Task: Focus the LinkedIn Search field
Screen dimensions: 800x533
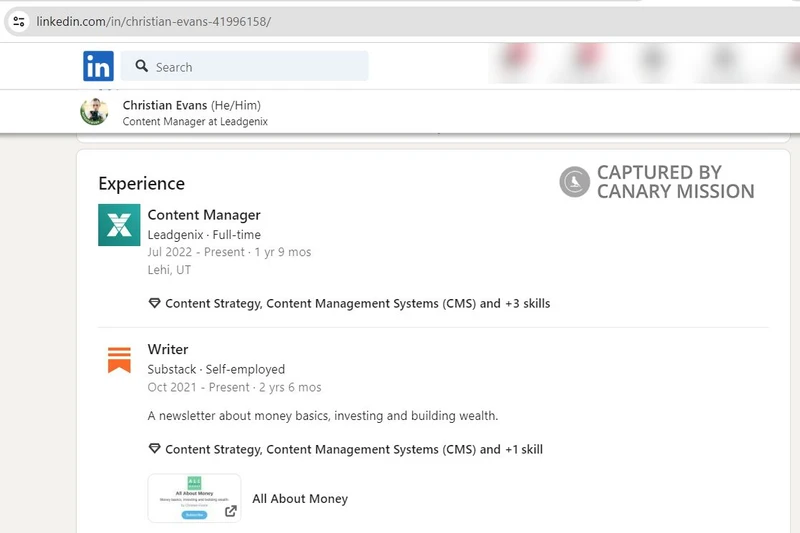Action: point(244,66)
